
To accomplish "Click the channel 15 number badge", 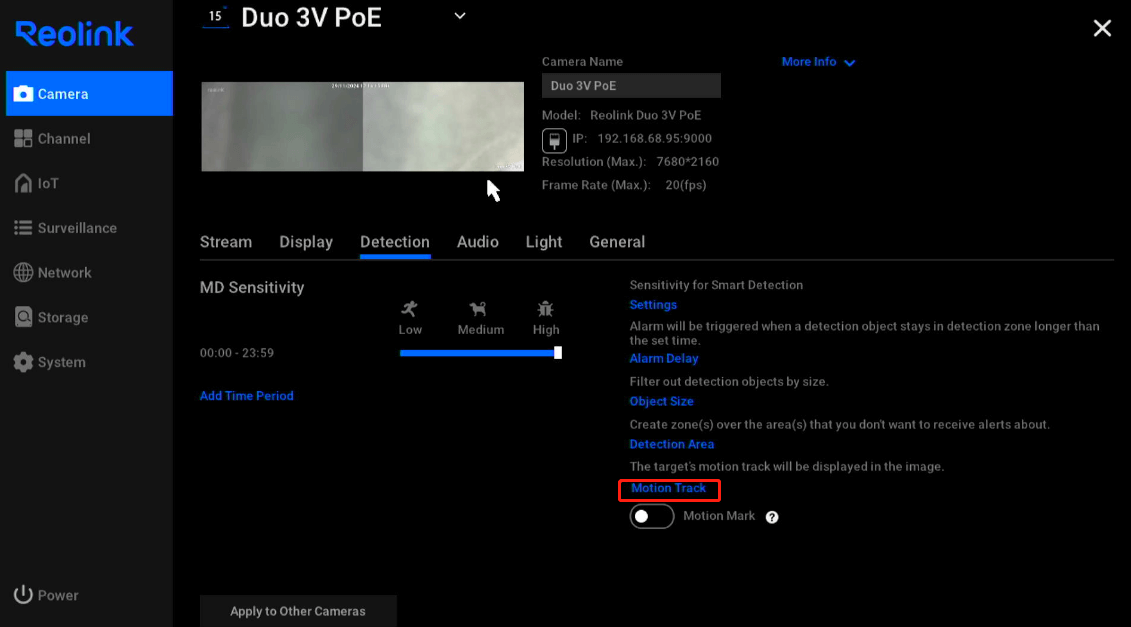I will point(215,17).
